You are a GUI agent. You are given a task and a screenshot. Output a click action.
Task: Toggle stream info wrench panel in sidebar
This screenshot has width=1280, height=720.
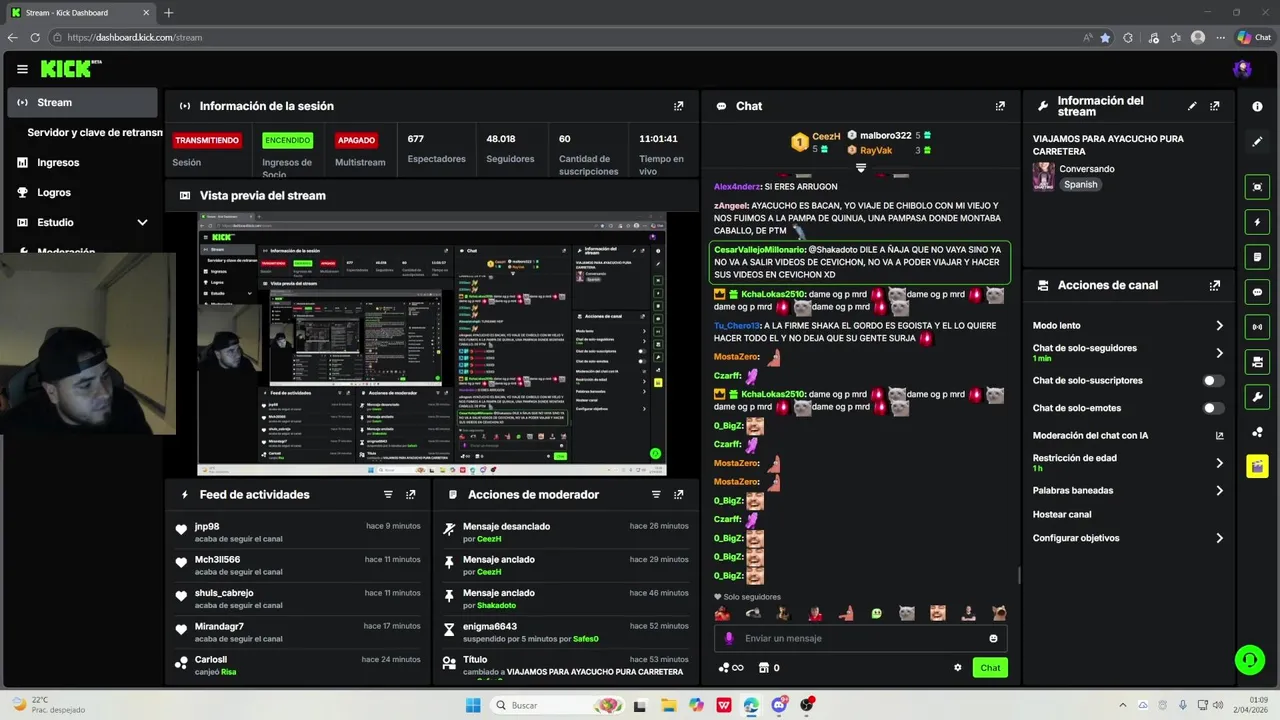point(1257,397)
